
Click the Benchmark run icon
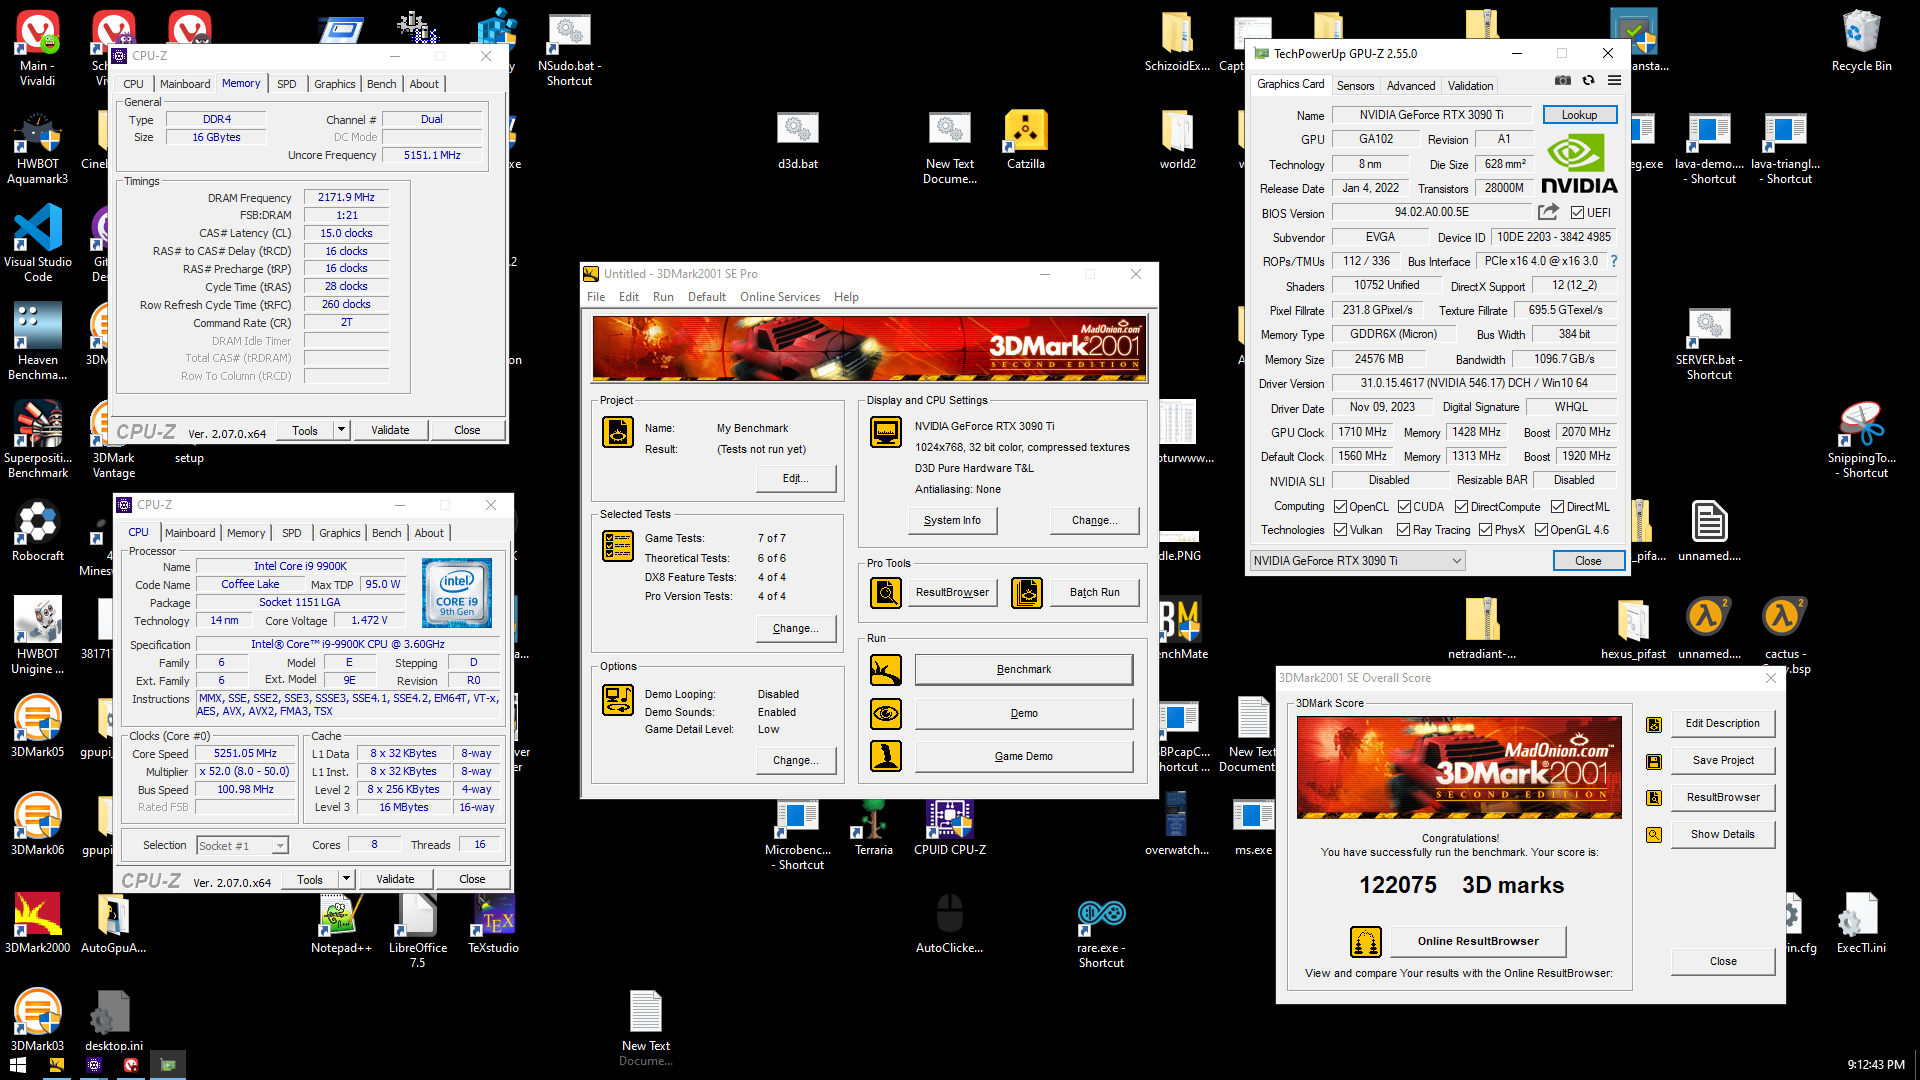tap(886, 670)
